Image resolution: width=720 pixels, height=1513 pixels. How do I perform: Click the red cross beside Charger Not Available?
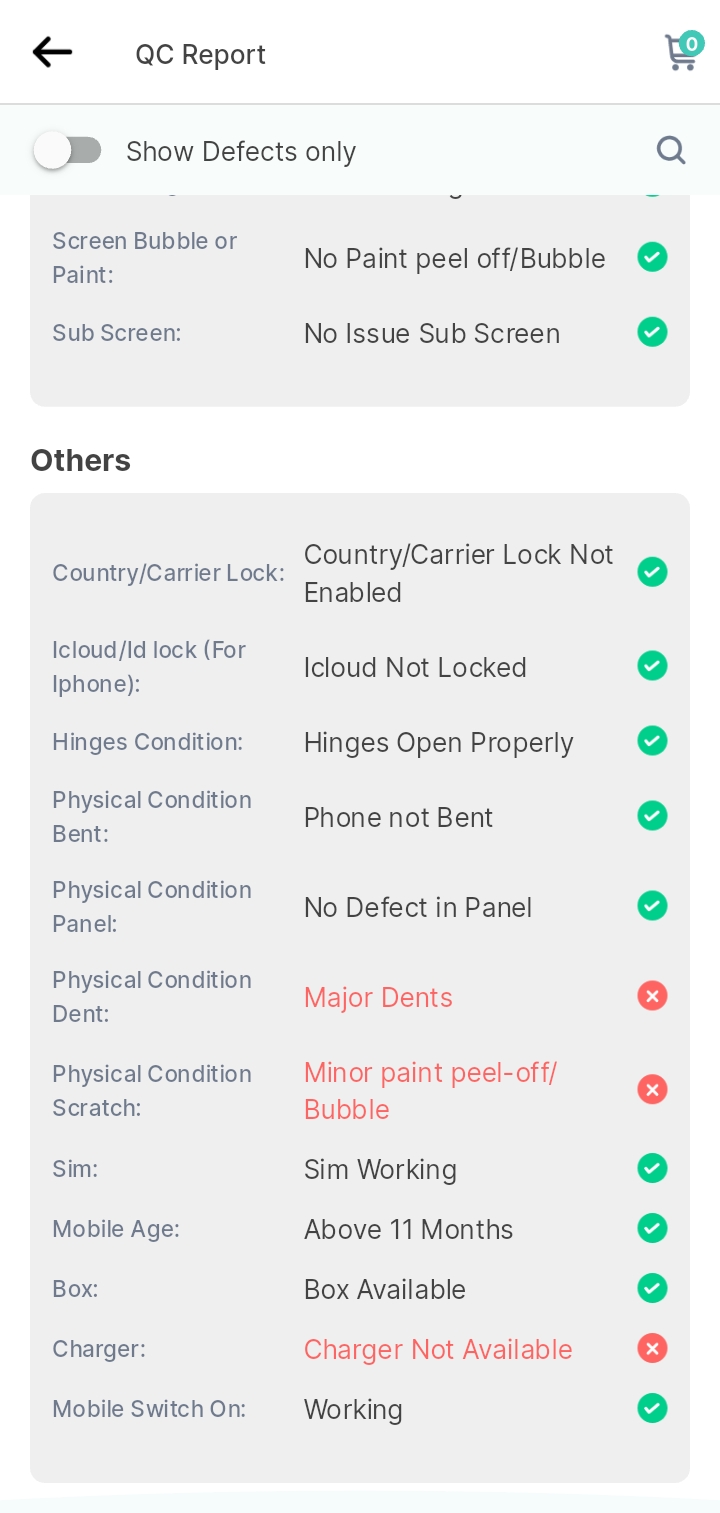point(652,1348)
